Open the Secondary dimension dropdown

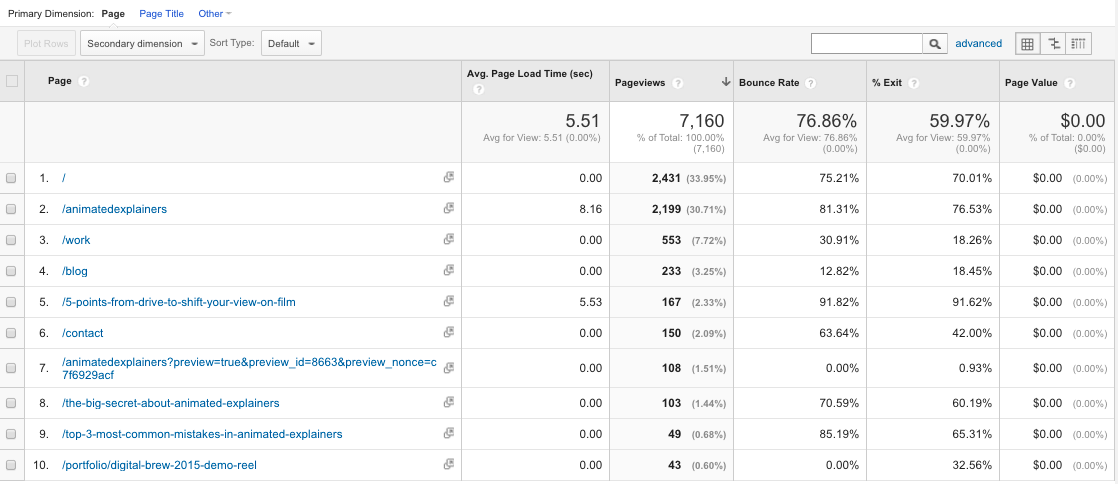[143, 43]
